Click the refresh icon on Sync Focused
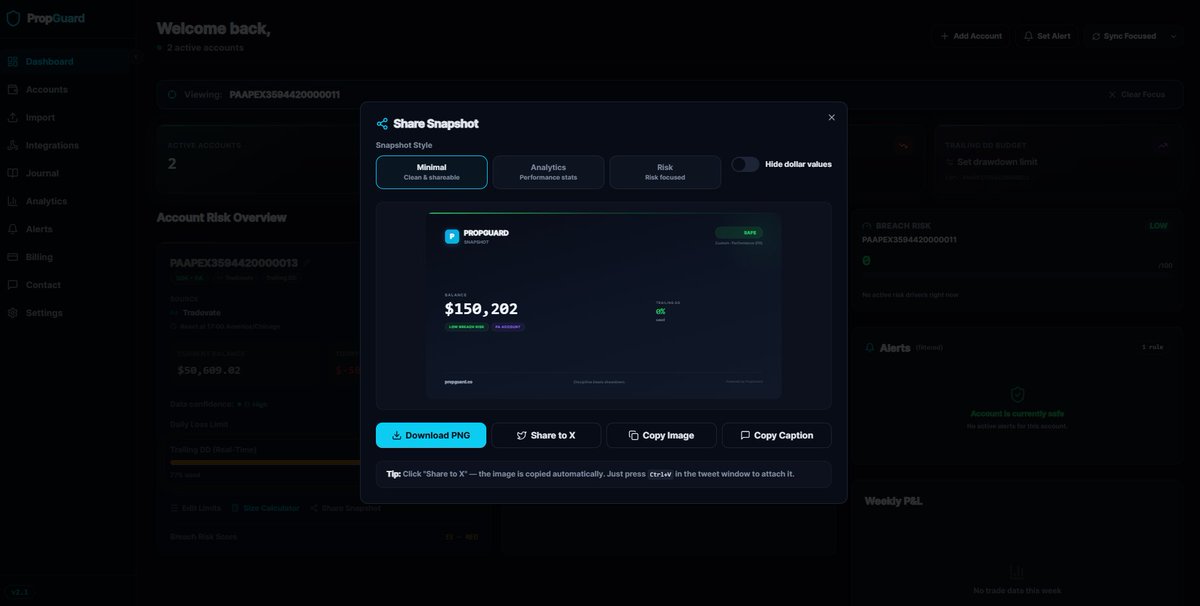 pyautogui.click(x=1096, y=36)
